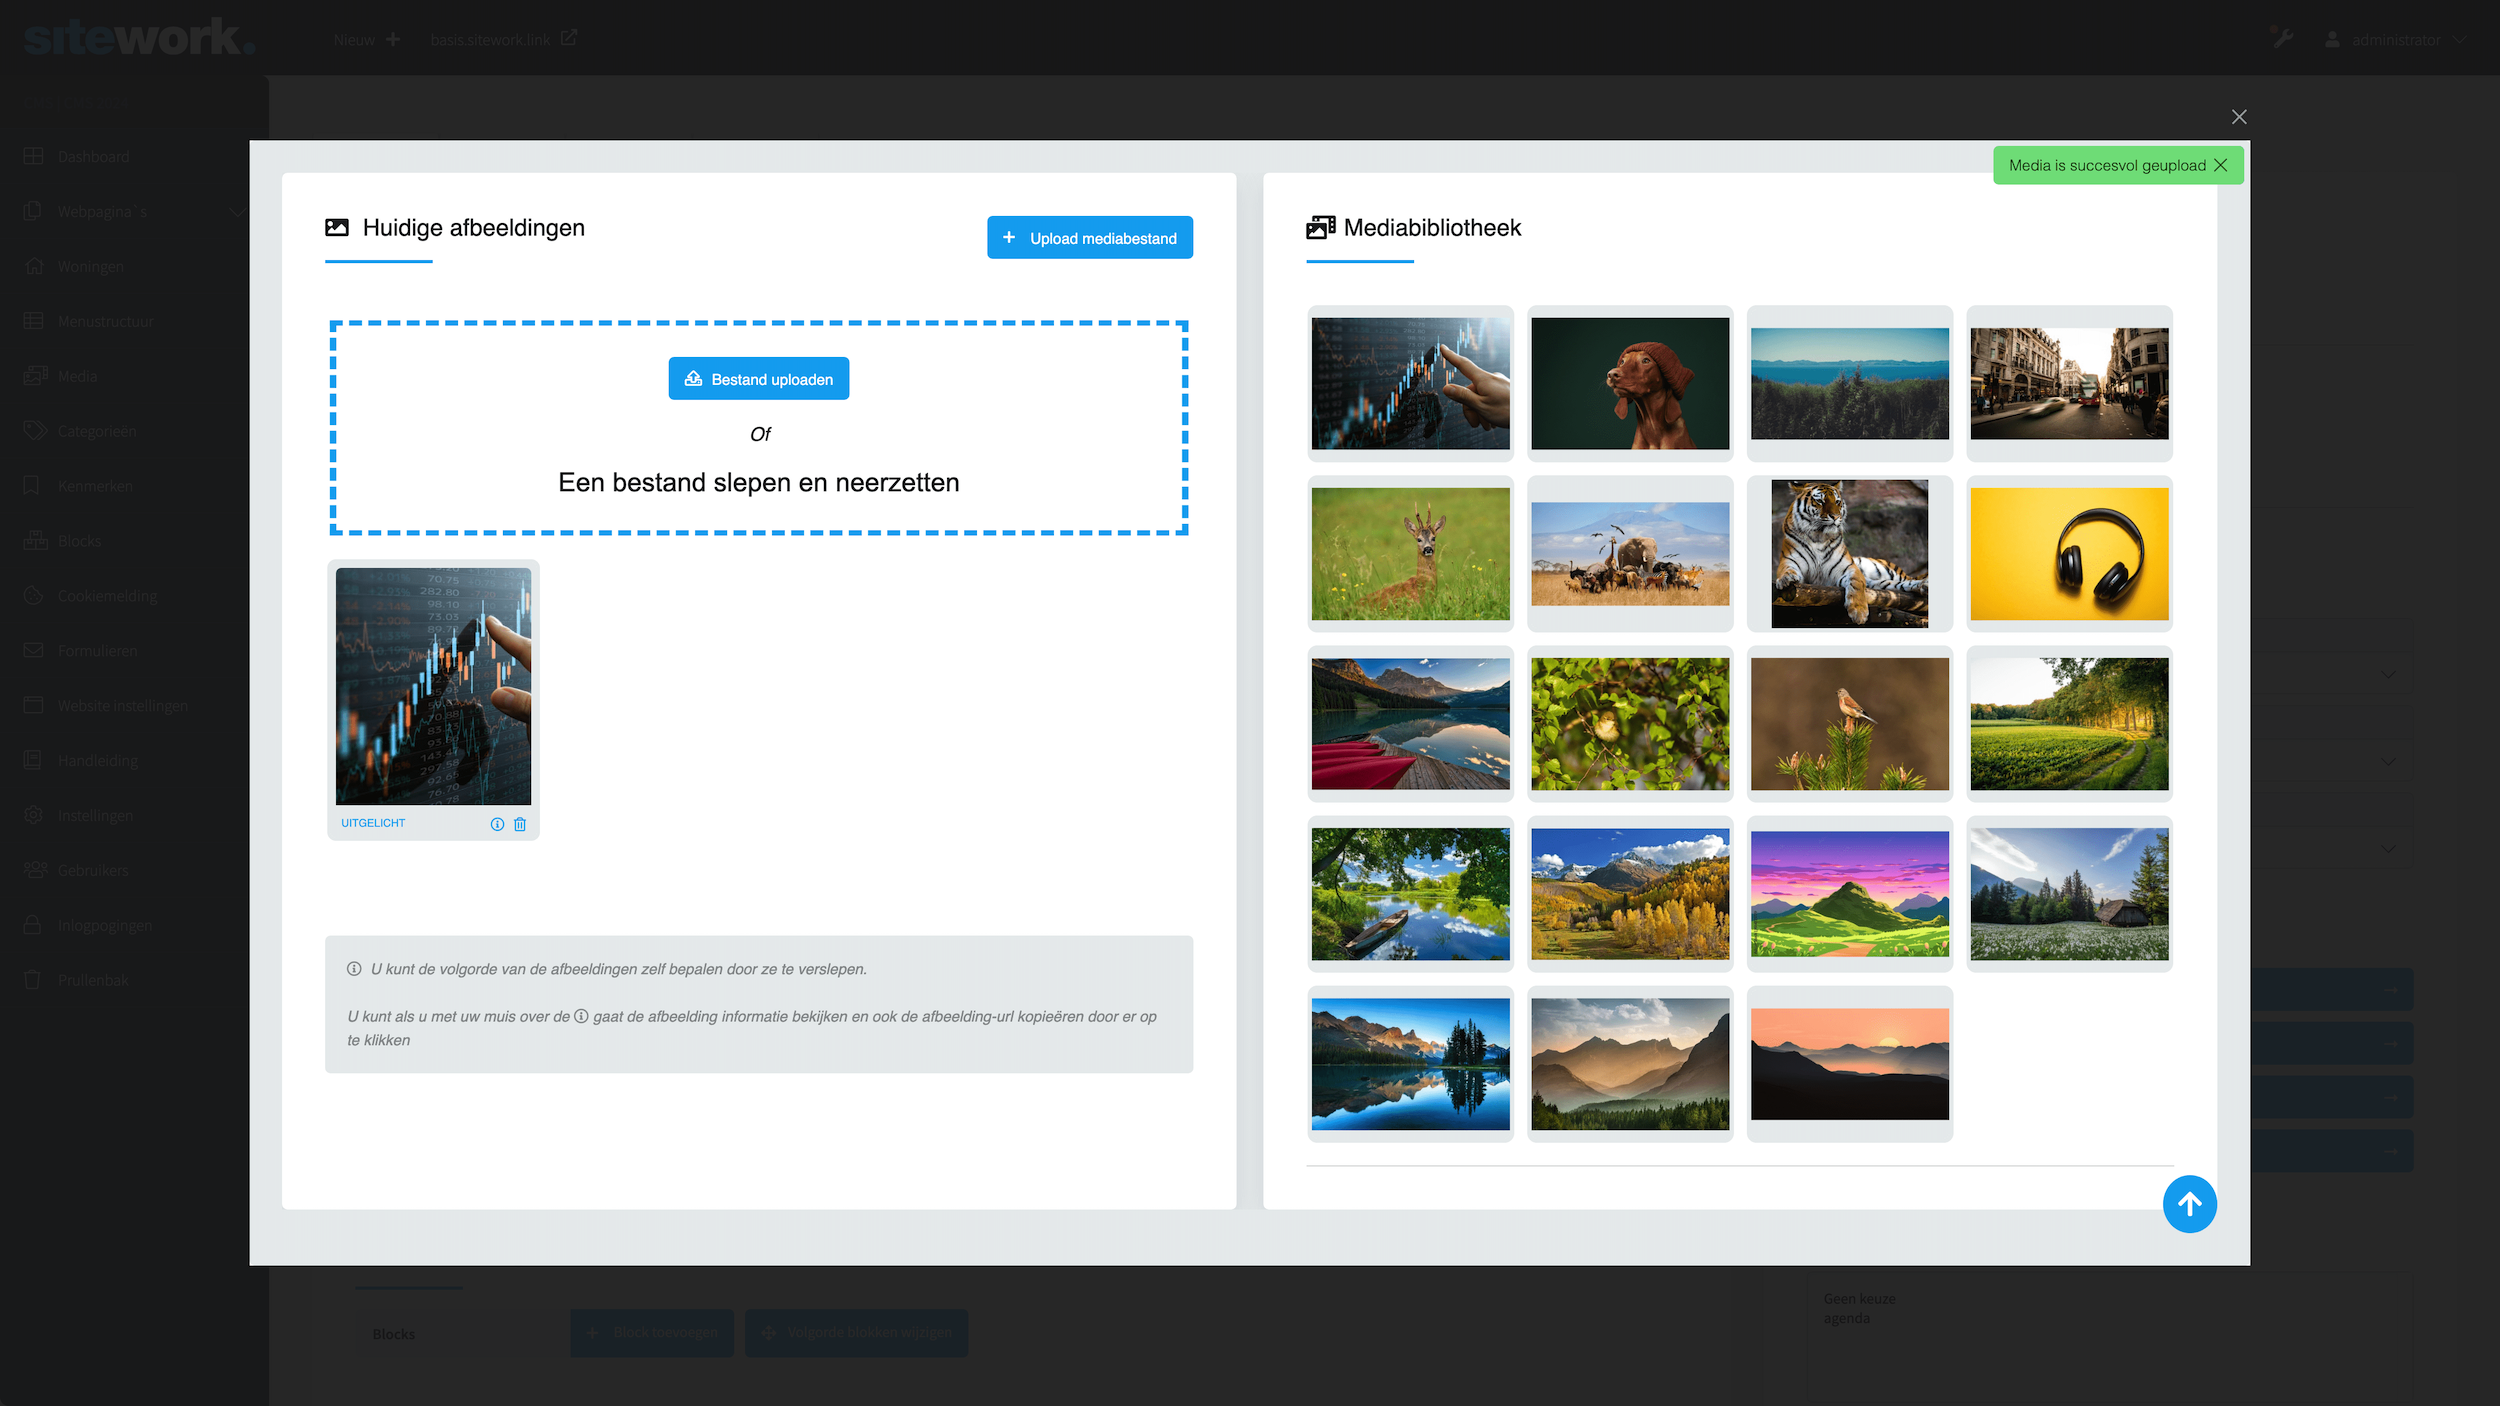Delete the featured image with trash icon
Screen dimensions: 2500x1406
520,824
